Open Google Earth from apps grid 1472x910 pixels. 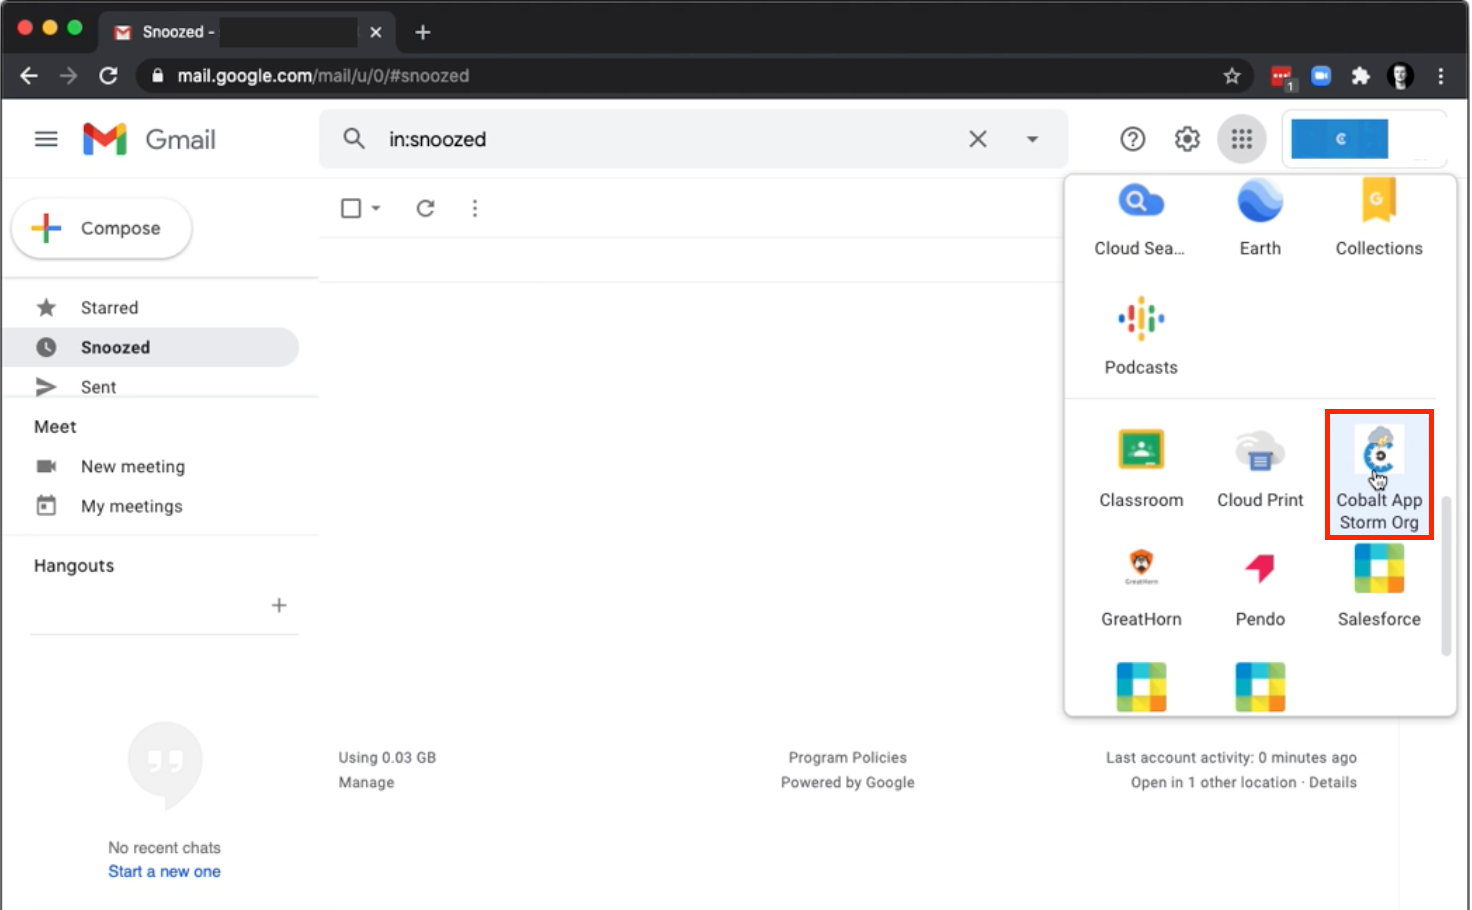(x=1259, y=217)
